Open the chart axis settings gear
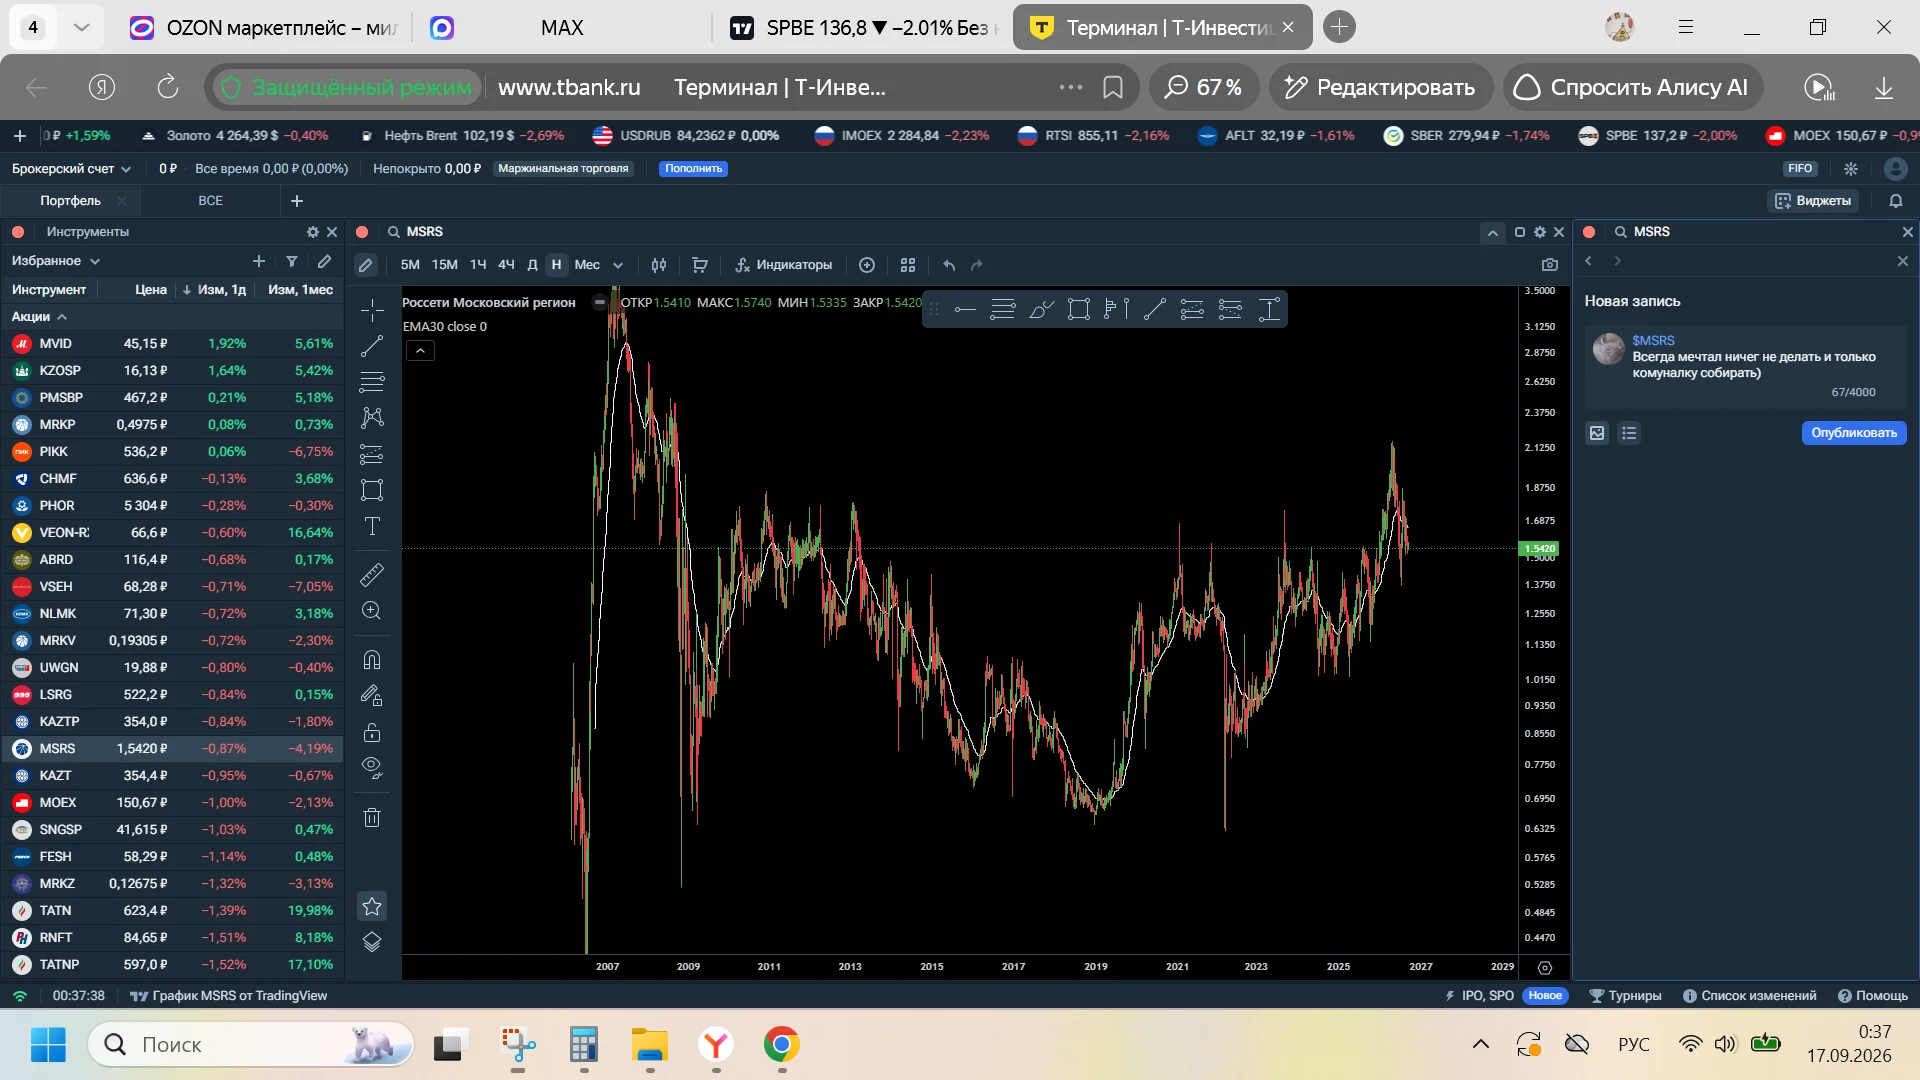 click(1545, 967)
